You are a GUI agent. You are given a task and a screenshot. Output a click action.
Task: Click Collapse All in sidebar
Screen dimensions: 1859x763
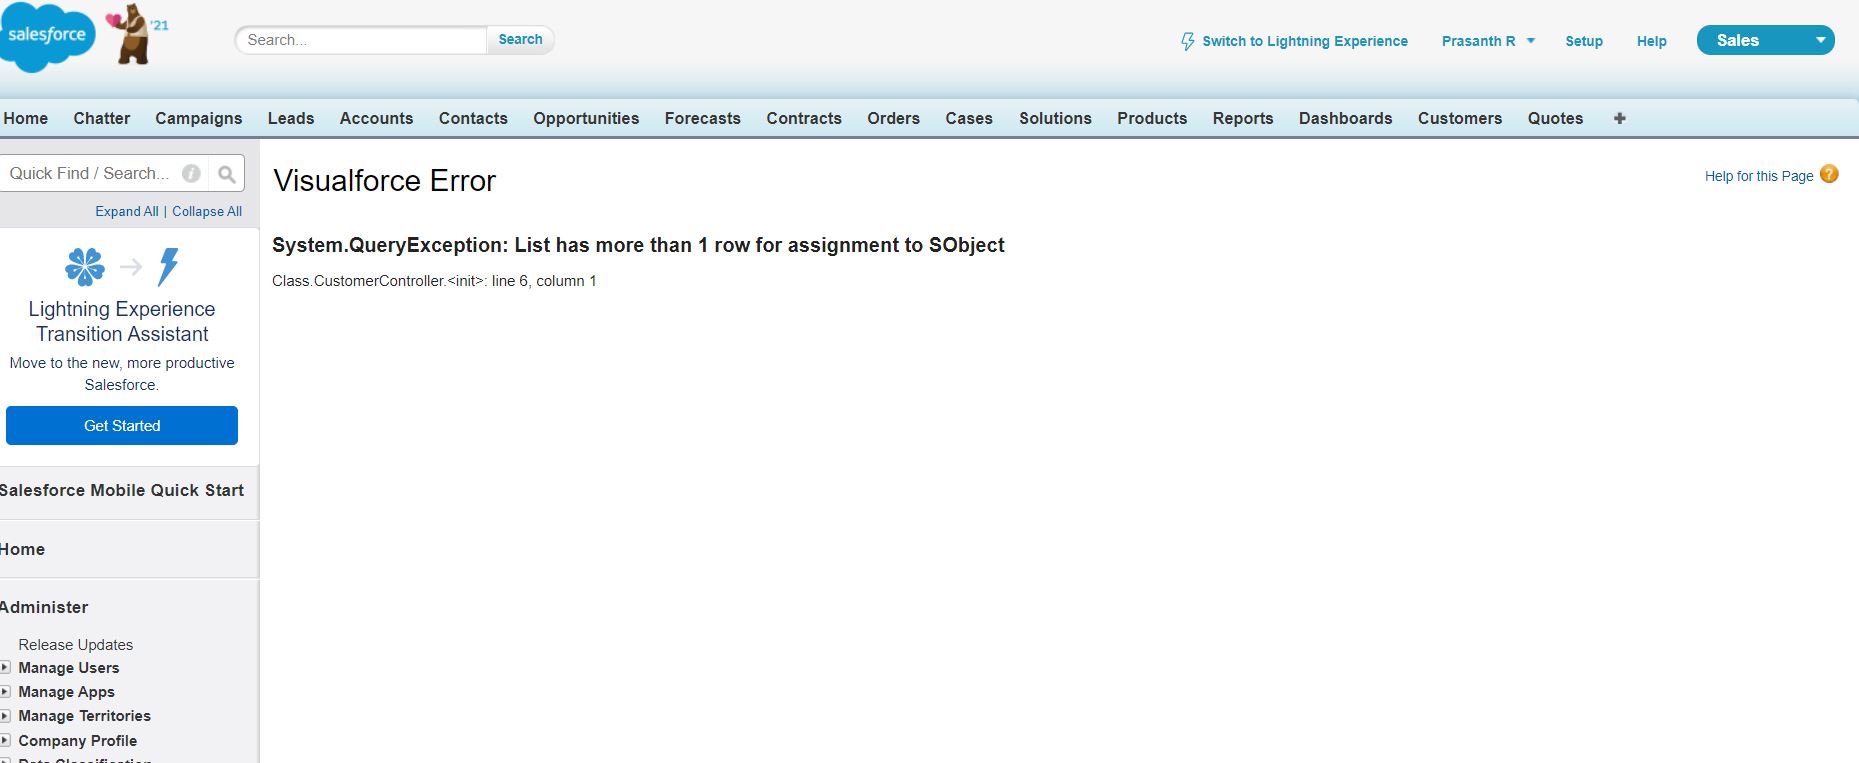[x=207, y=211]
